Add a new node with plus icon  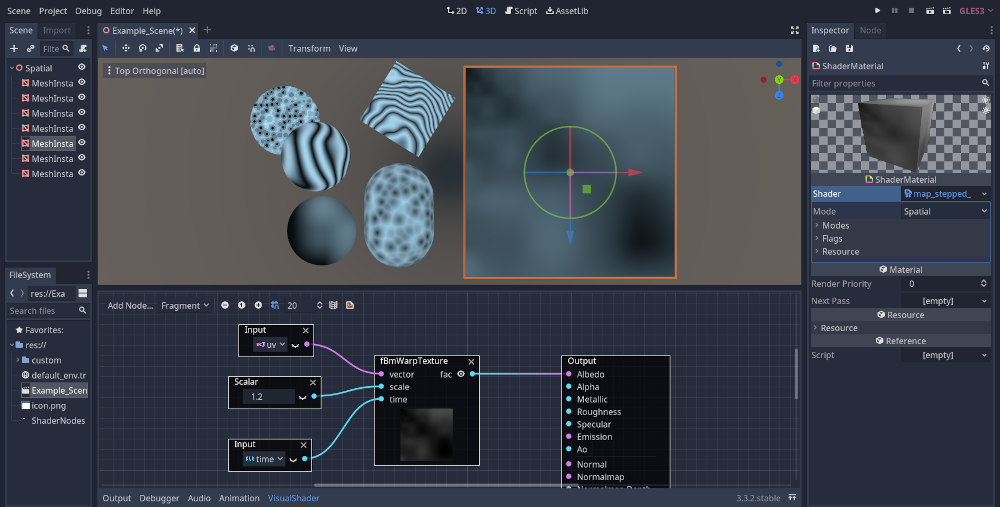[14, 48]
